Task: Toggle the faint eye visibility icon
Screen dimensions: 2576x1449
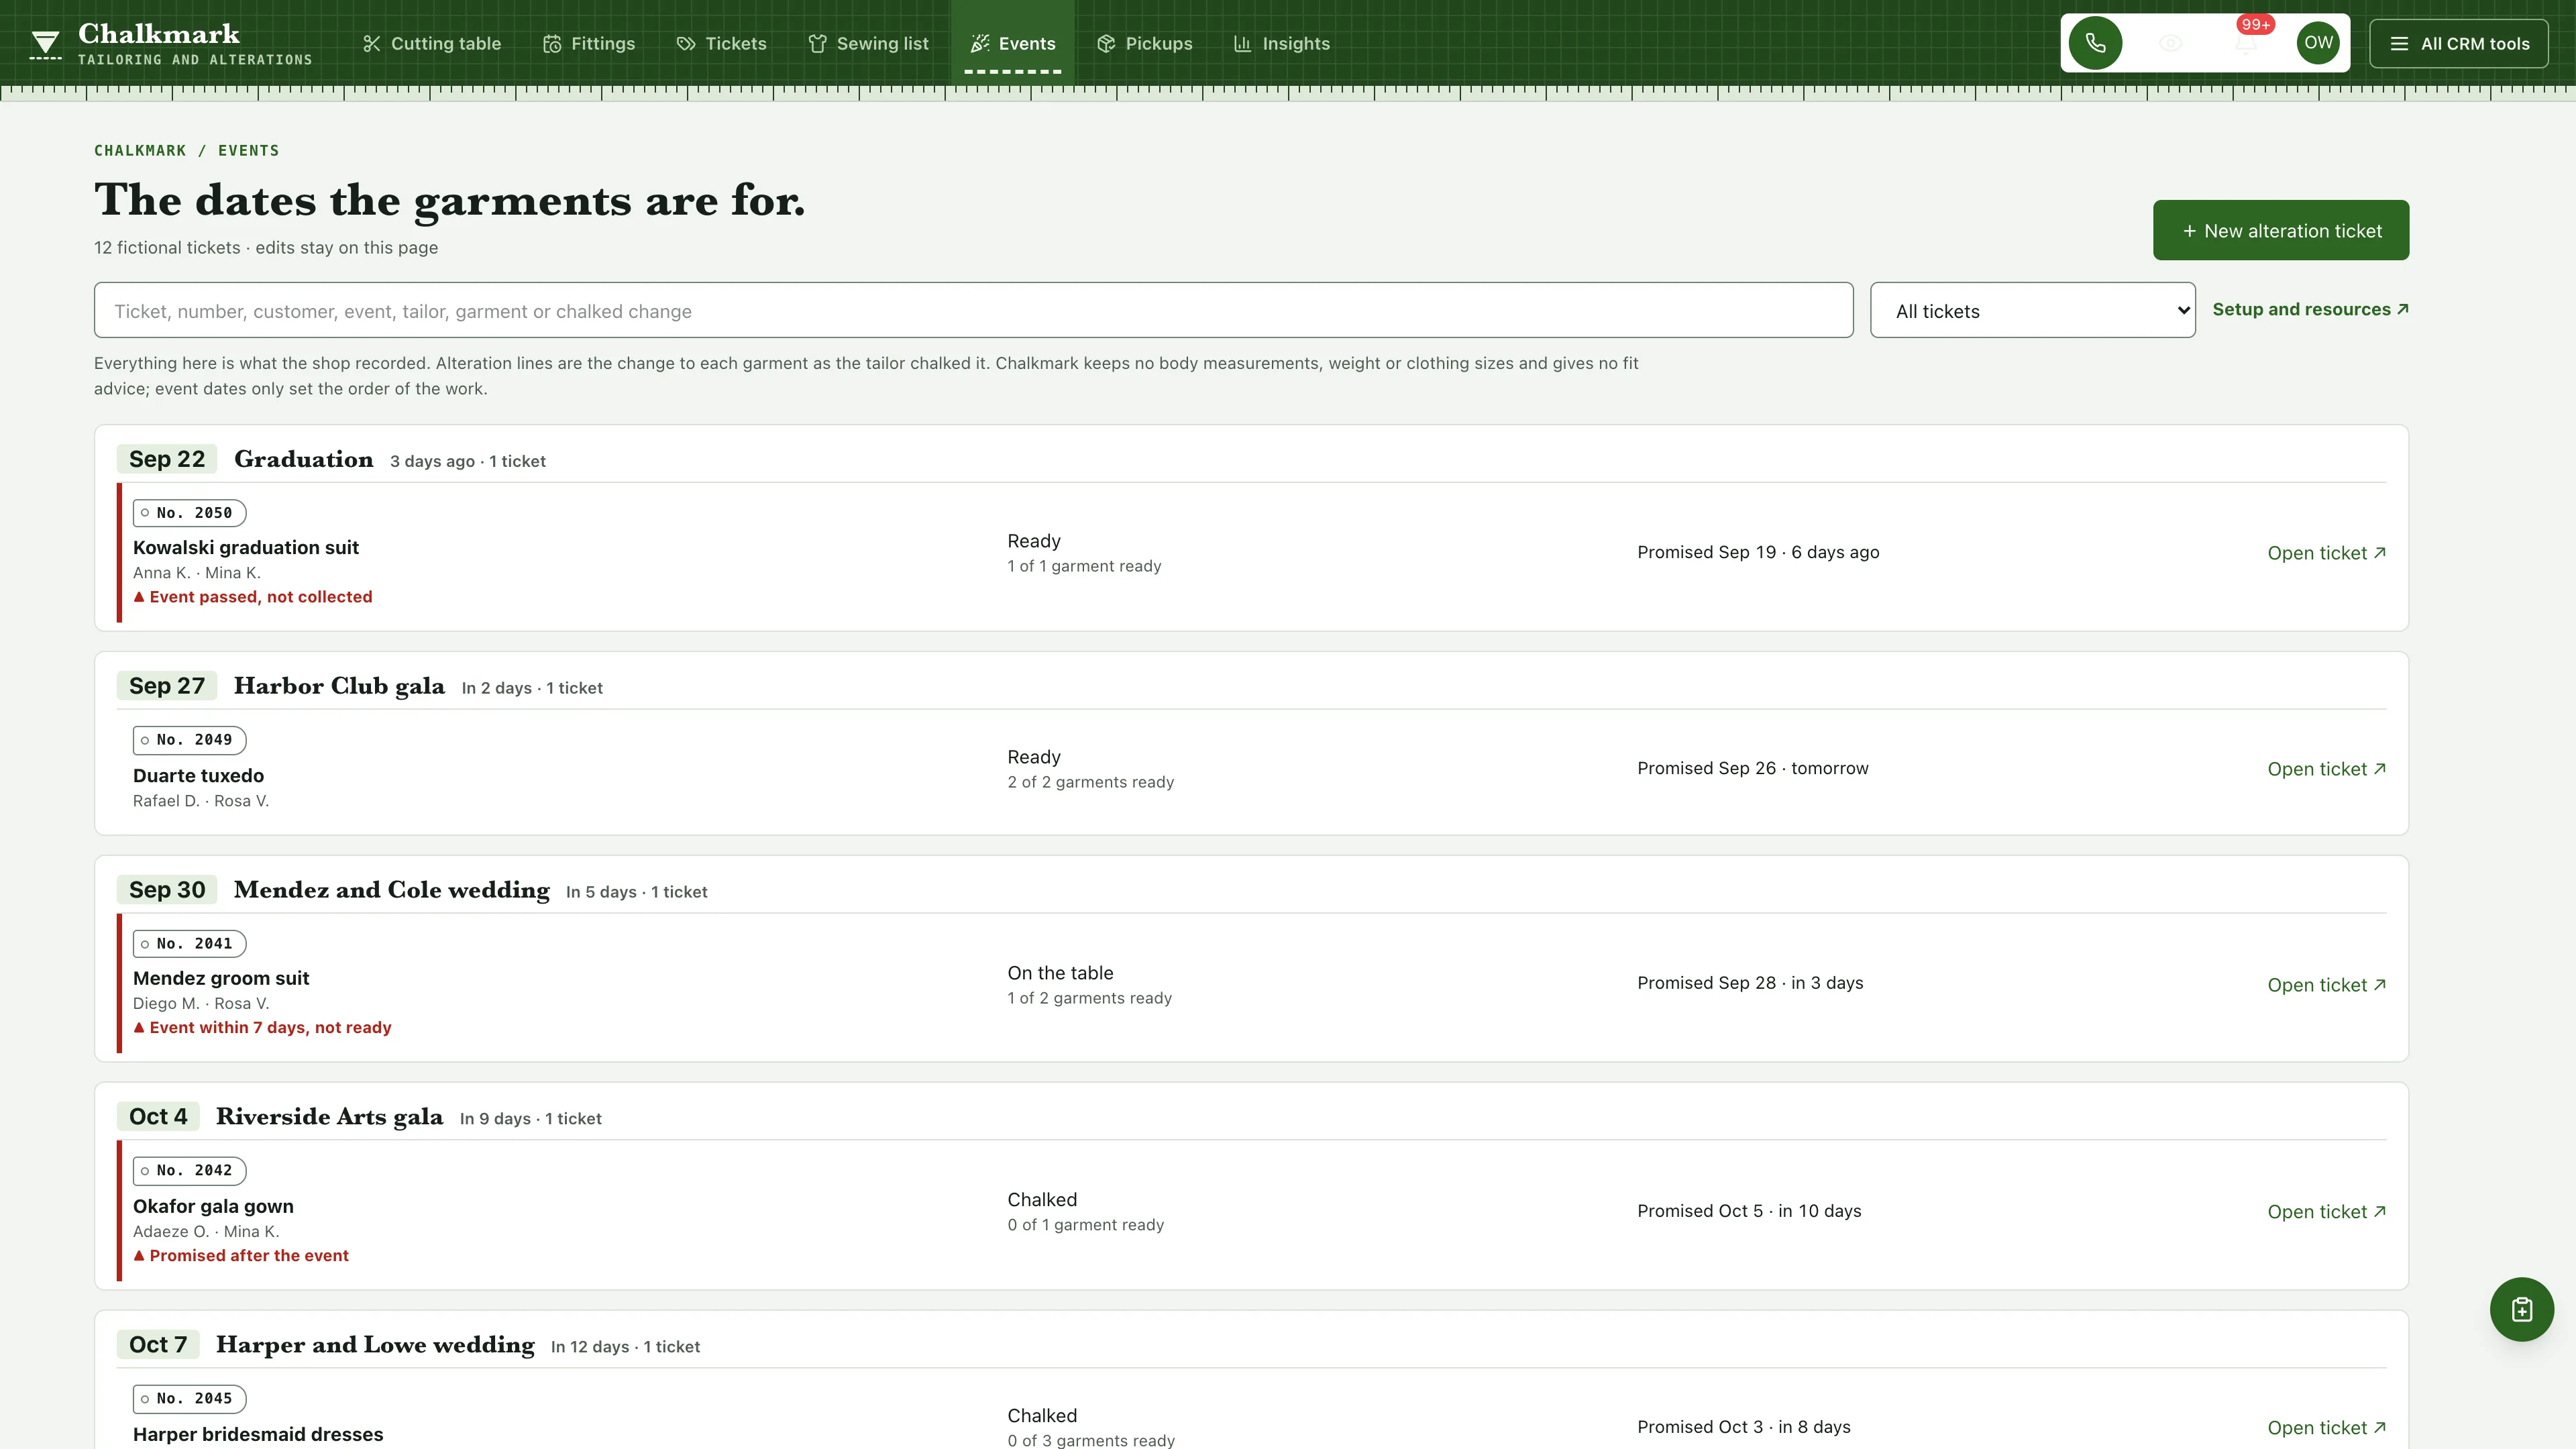Action: point(2170,43)
